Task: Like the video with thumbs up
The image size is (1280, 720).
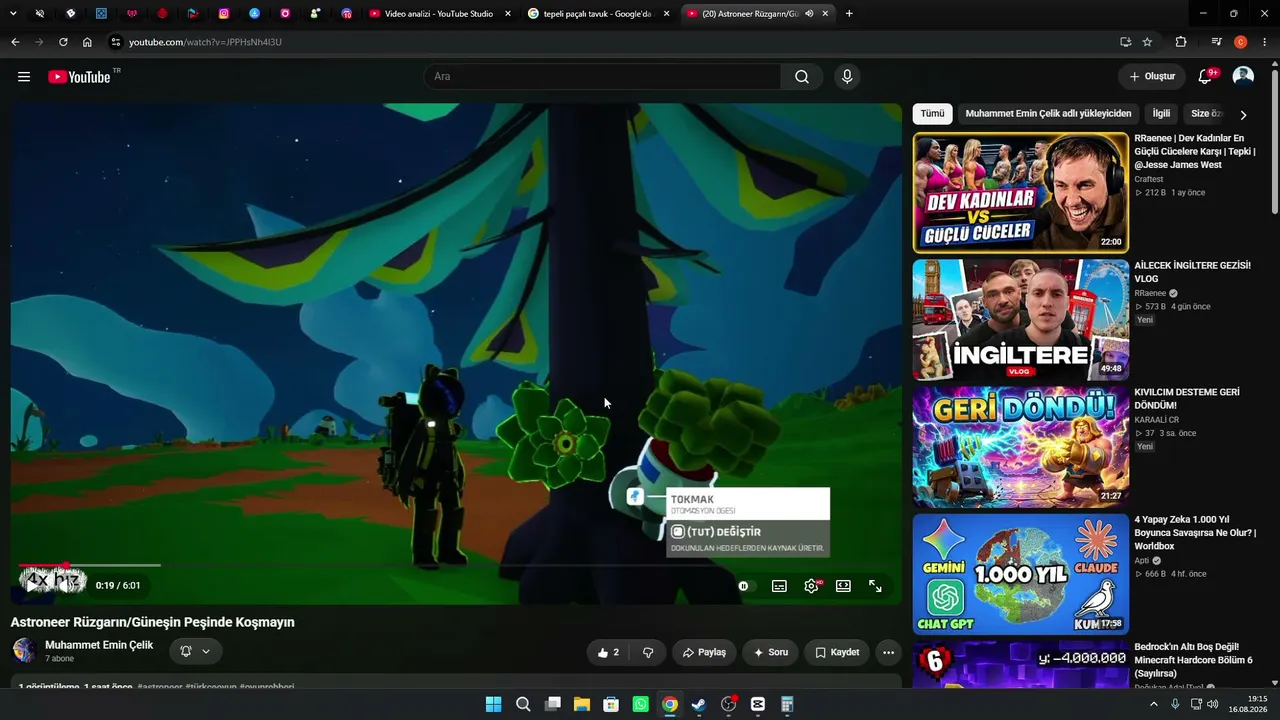Action: click(x=609, y=652)
